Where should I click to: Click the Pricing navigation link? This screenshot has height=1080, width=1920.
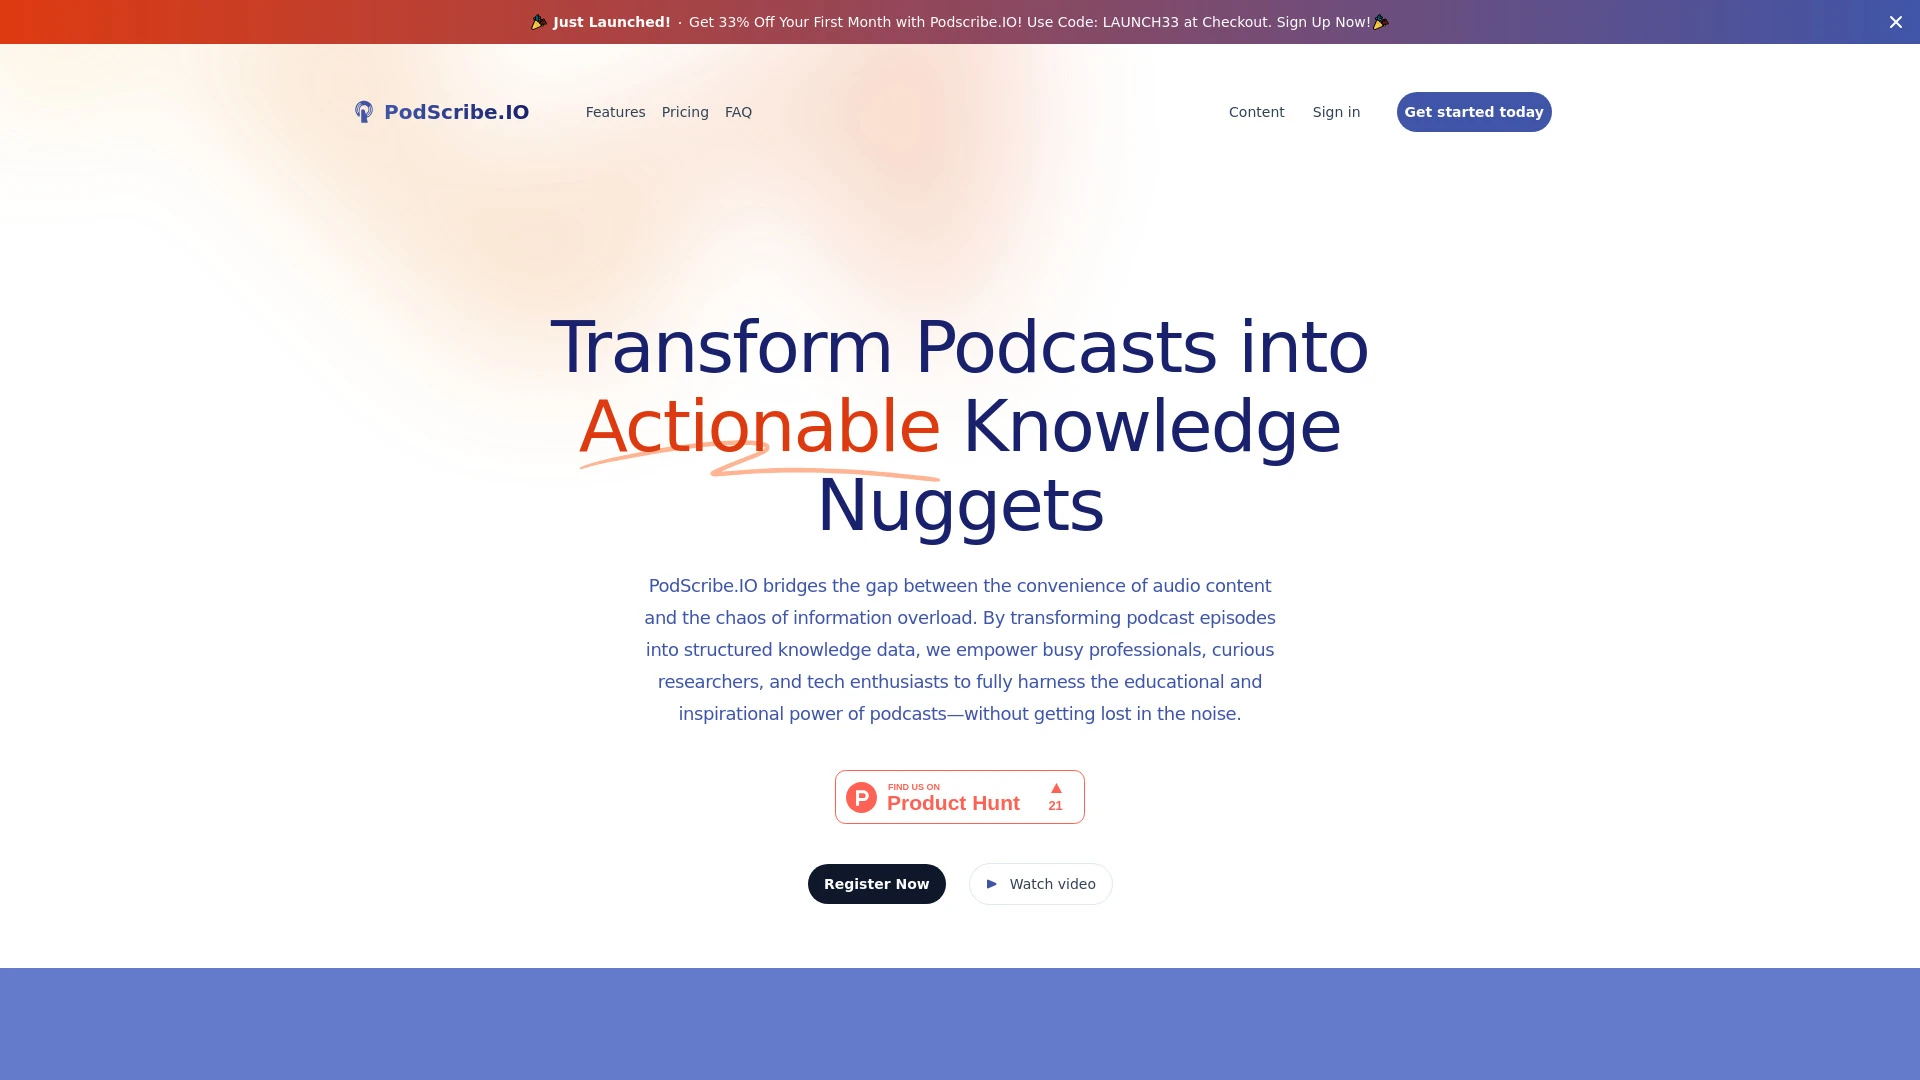tap(684, 112)
